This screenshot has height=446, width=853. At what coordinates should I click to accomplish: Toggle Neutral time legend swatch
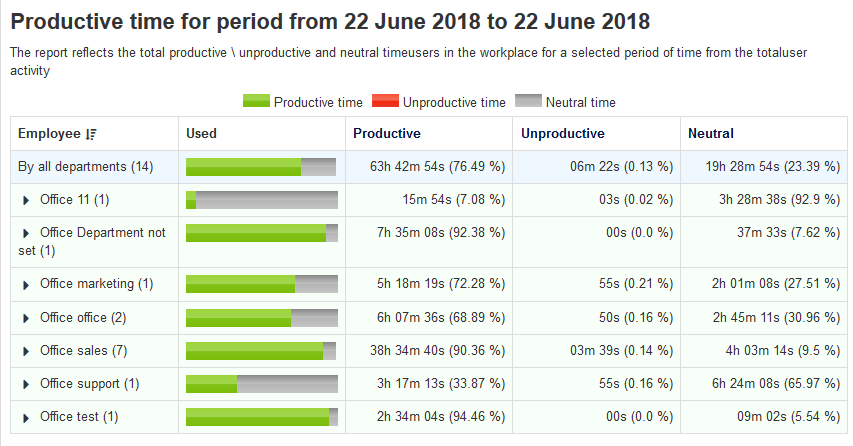[528, 101]
